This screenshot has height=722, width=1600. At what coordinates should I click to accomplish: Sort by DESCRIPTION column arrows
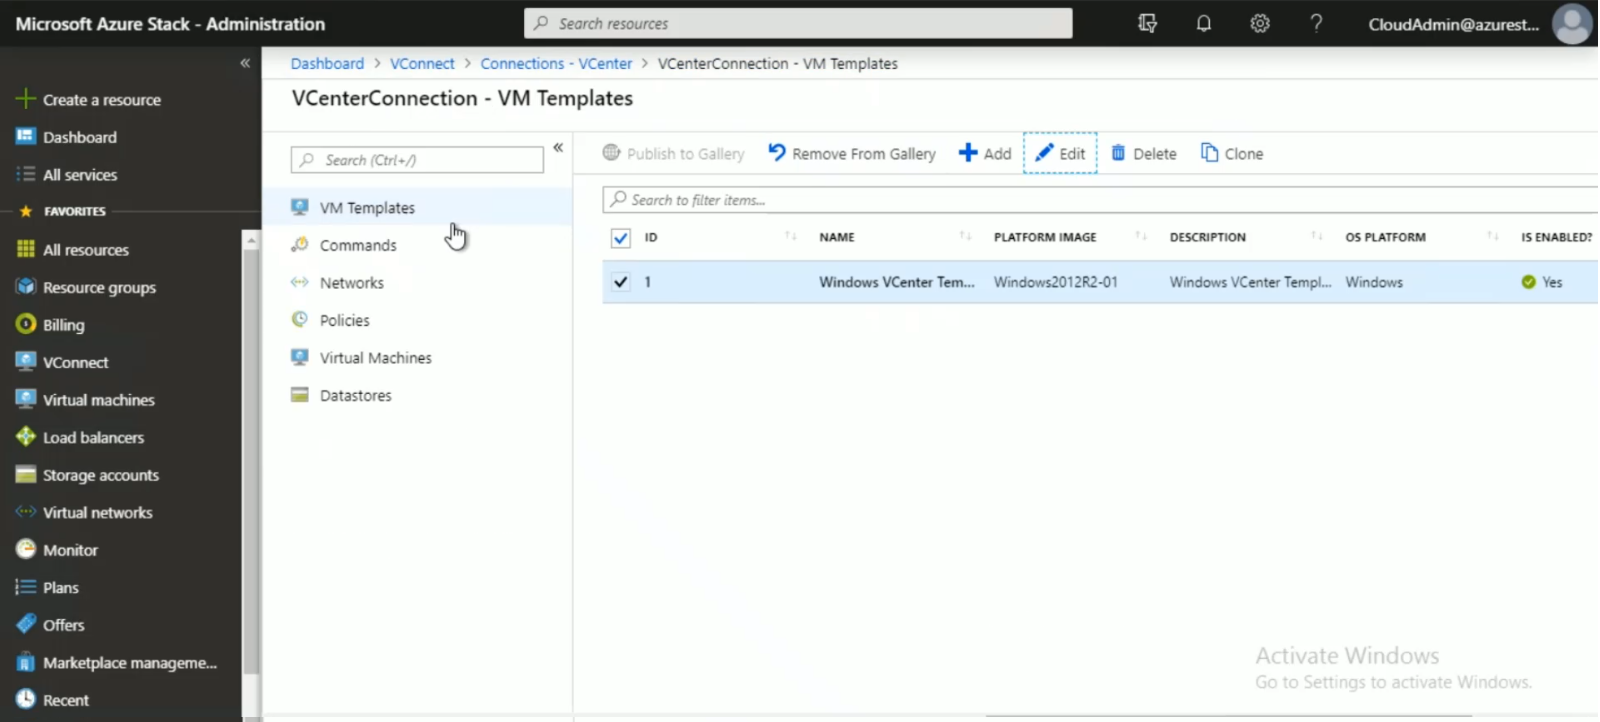(x=1317, y=236)
